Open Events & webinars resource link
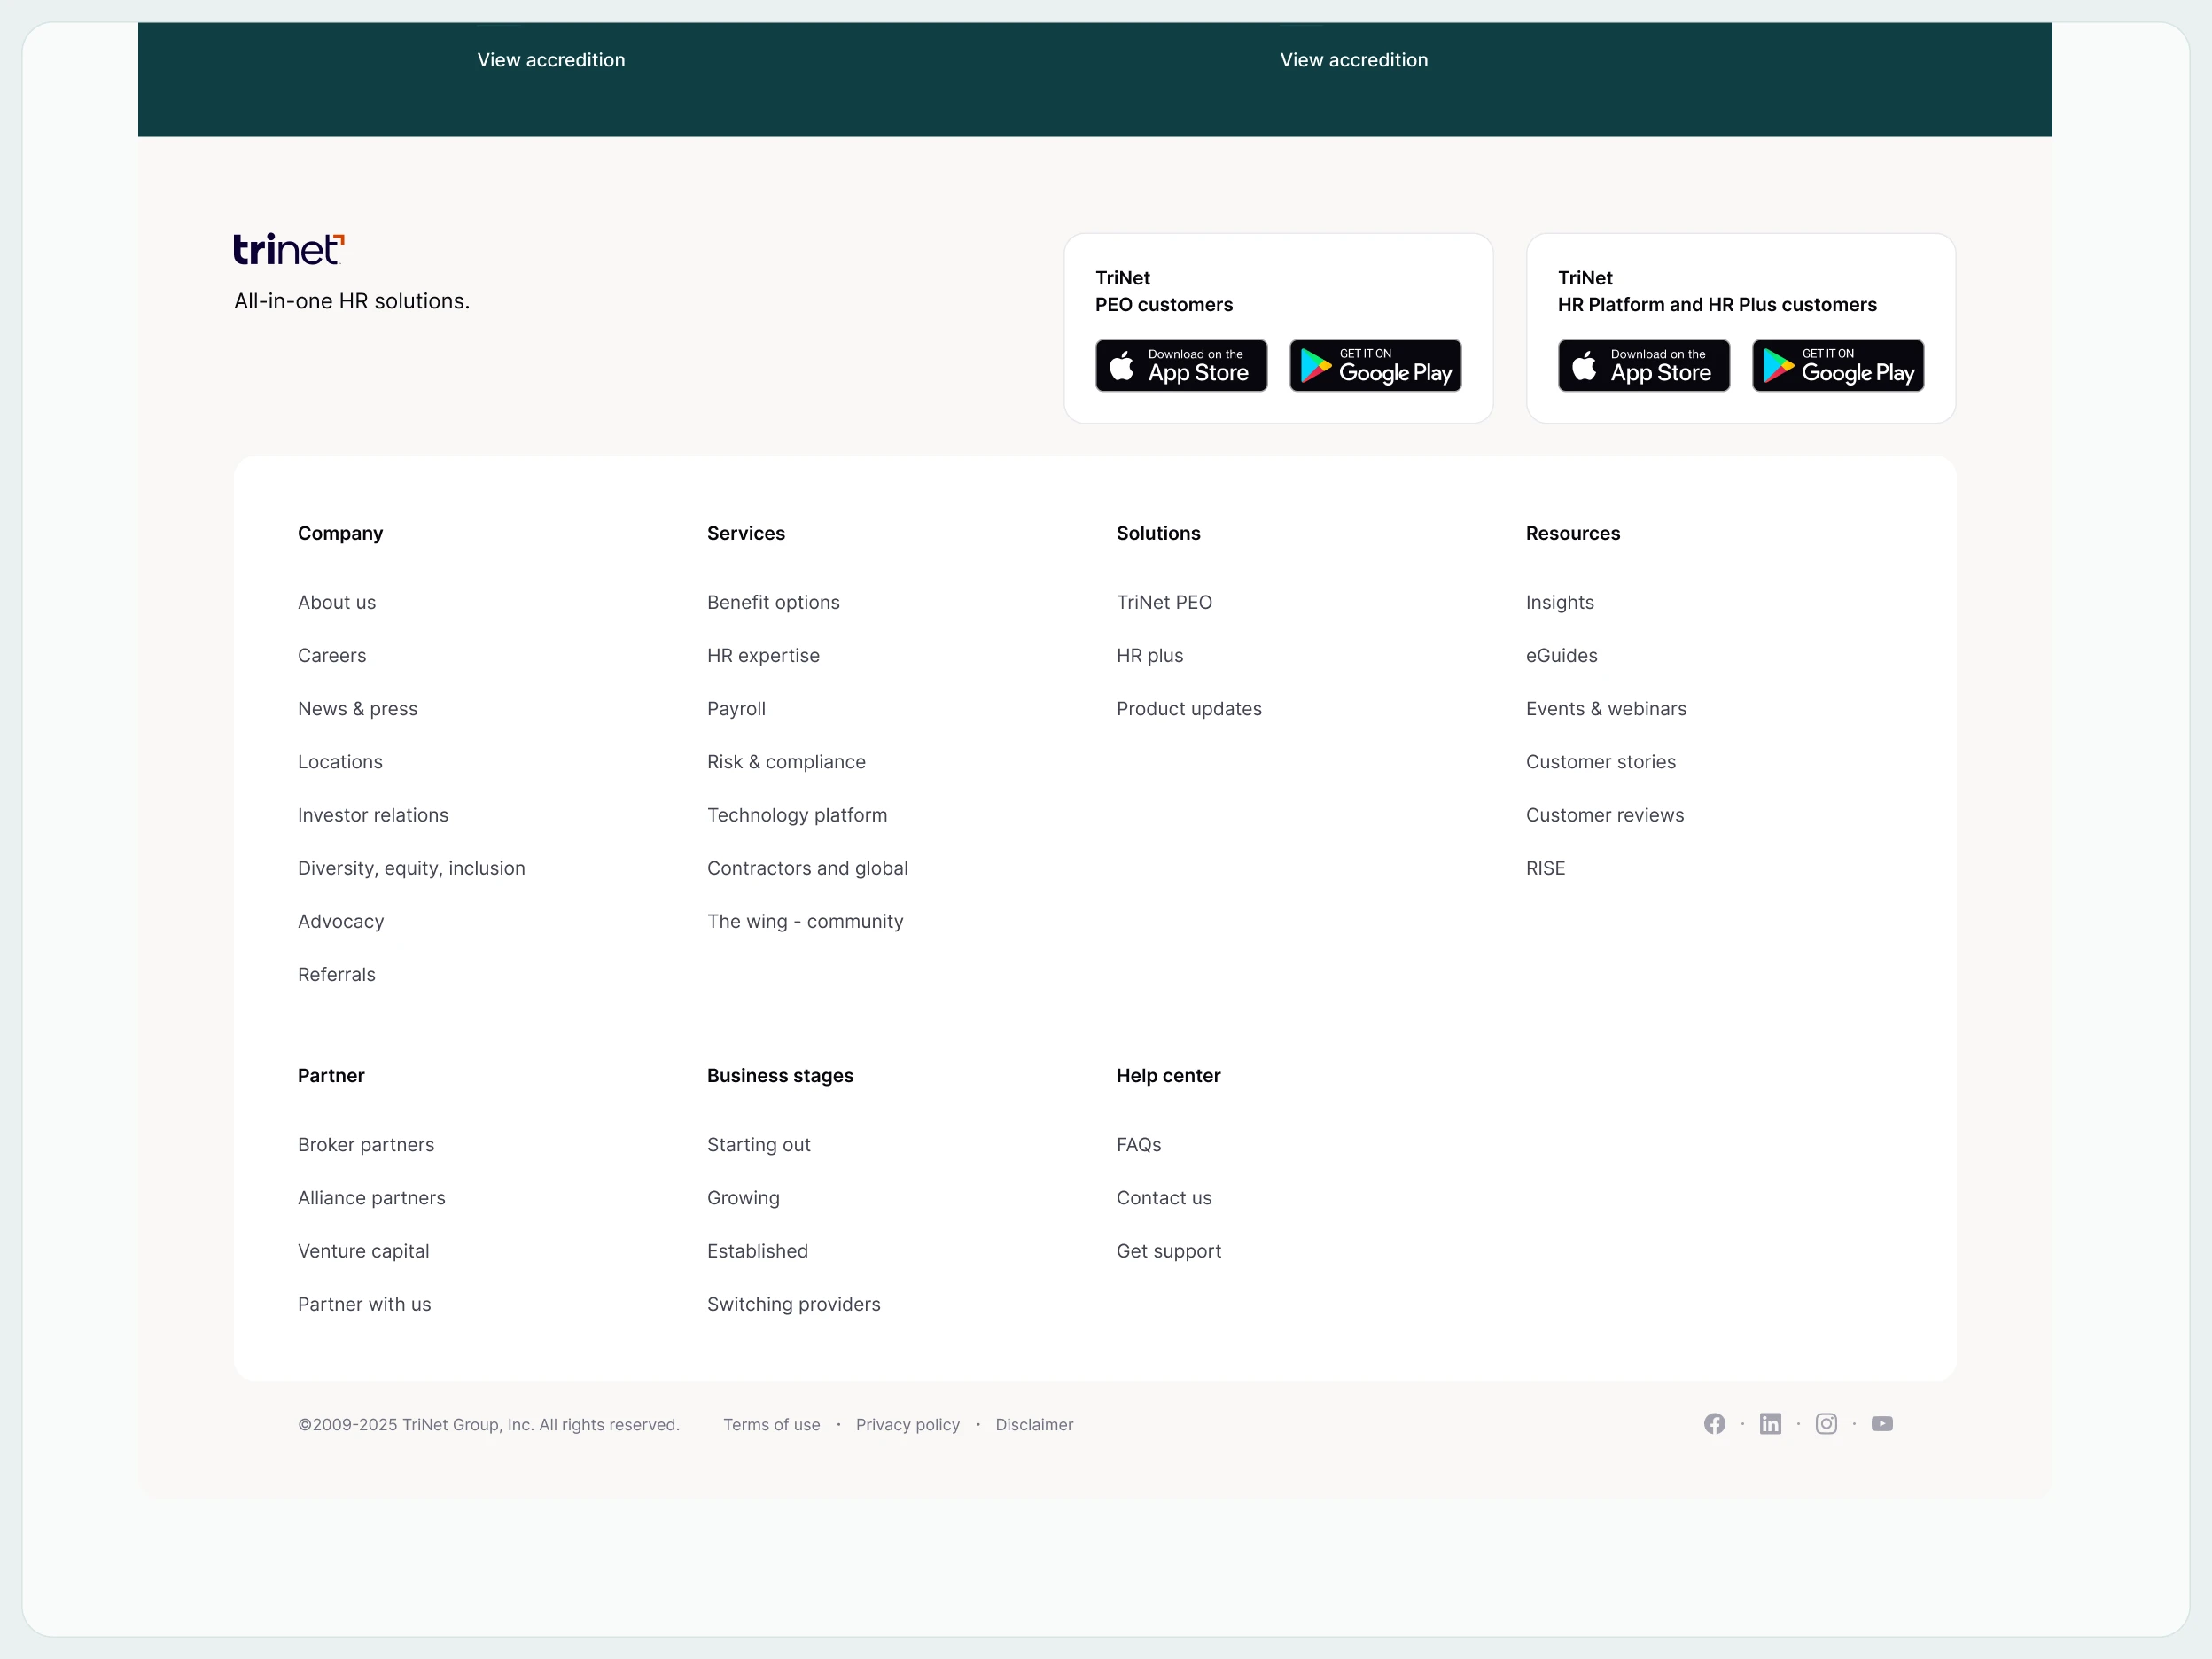2212x1659 pixels. pyautogui.click(x=1606, y=709)
